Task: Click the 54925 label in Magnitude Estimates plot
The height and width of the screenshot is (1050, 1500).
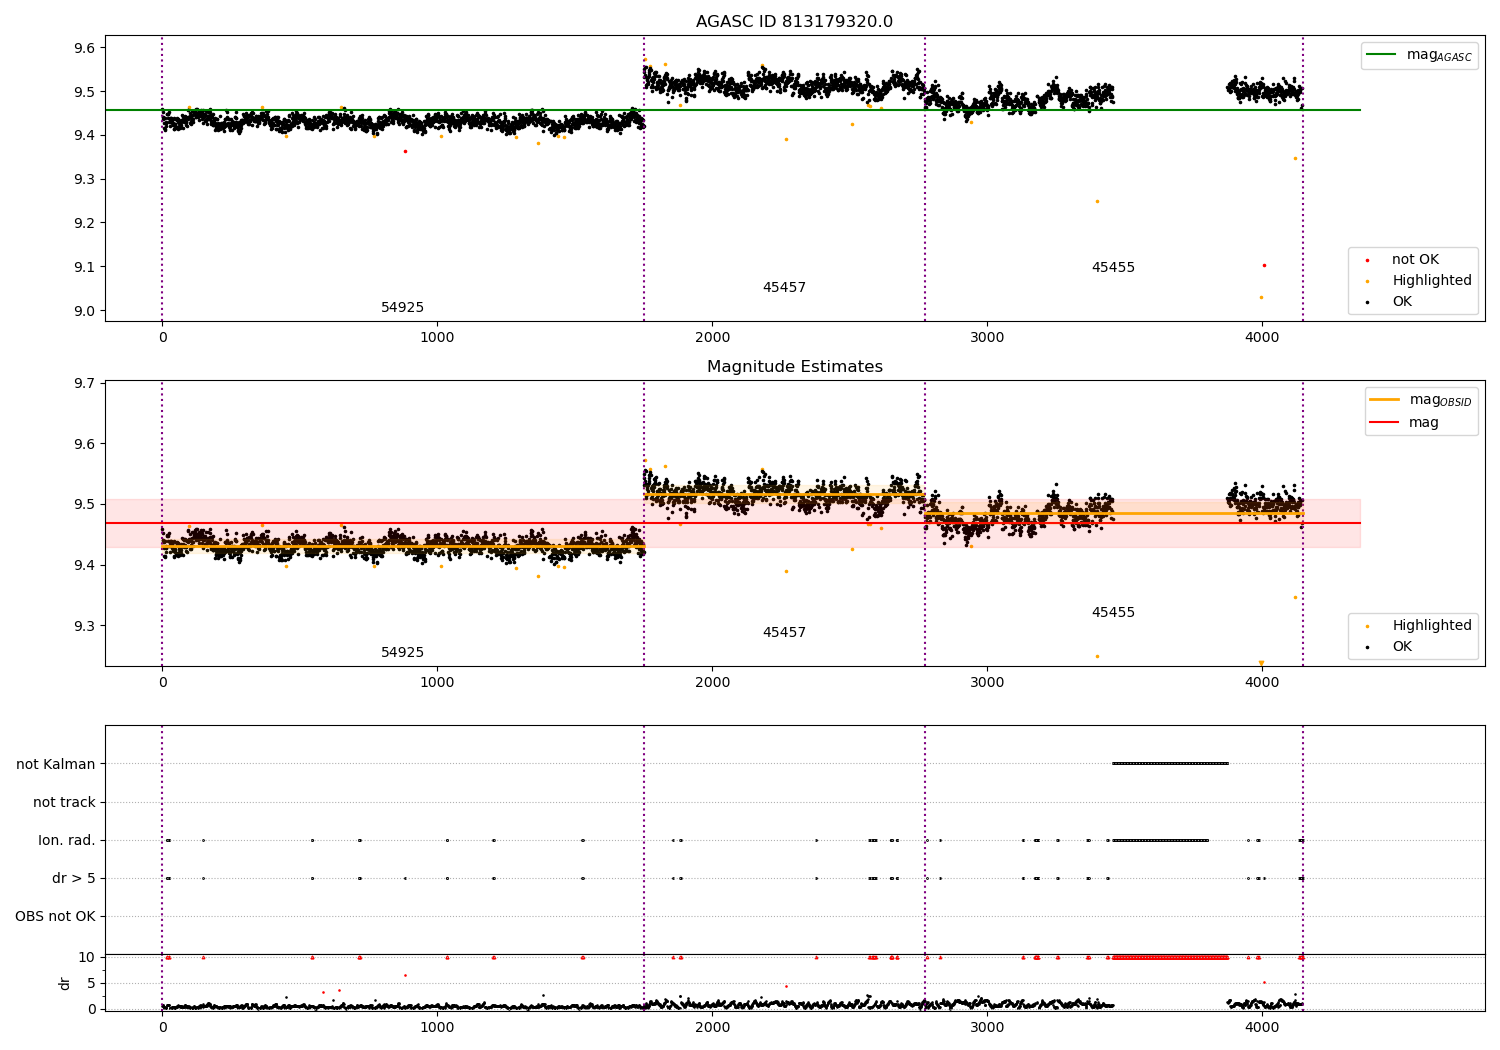Action: pyautogui.click(x=402, y=653)
